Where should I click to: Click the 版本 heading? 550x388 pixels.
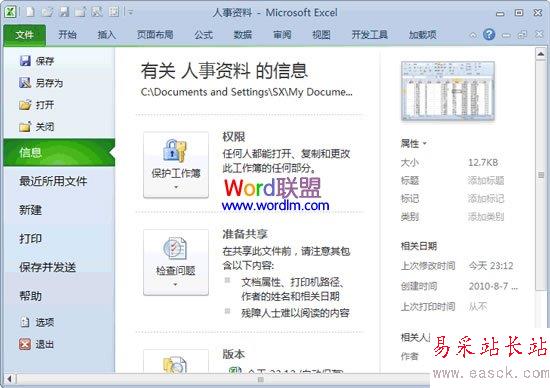[x=234, y=354]
